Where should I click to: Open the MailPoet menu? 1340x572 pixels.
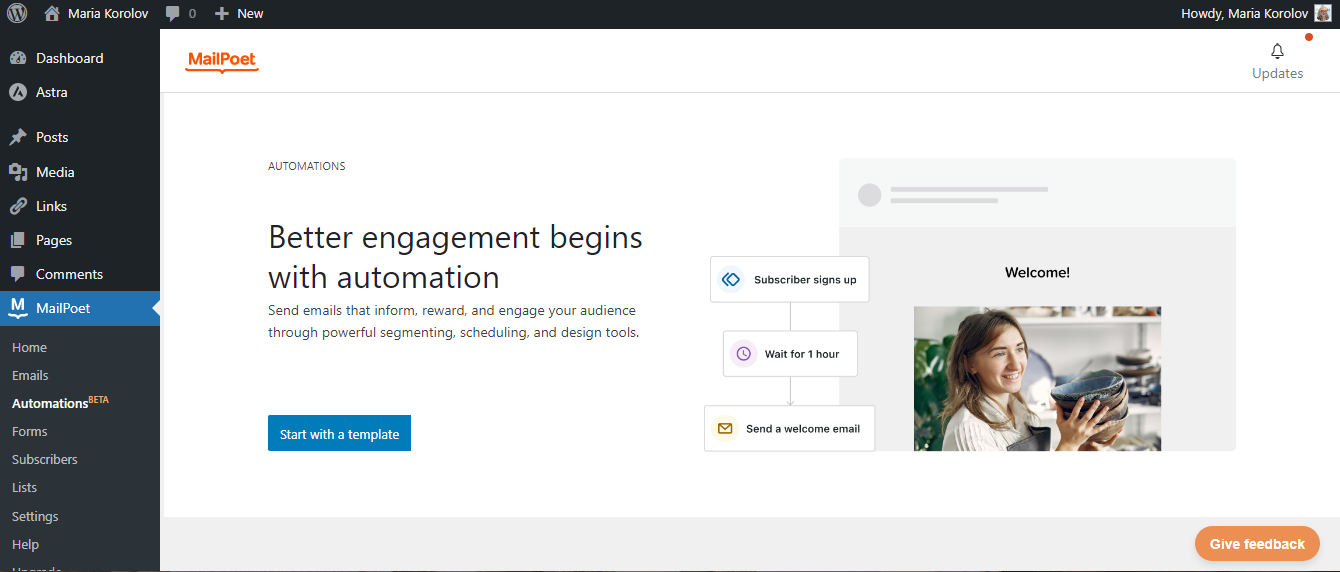click(80, 308)
